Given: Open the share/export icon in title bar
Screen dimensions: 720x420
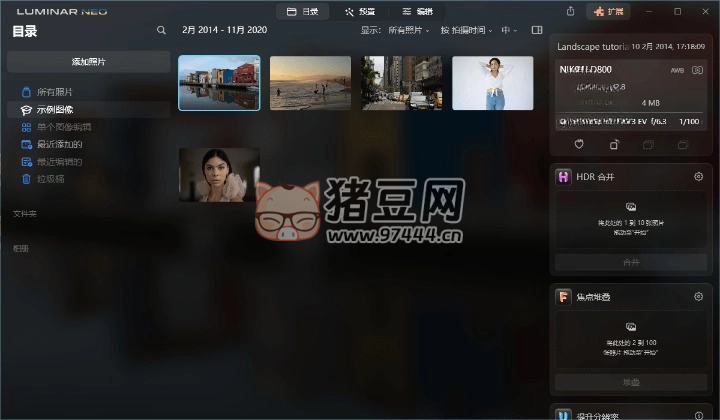Looking at the screenshot, I should pyautogui.click(x=570, y=11).
